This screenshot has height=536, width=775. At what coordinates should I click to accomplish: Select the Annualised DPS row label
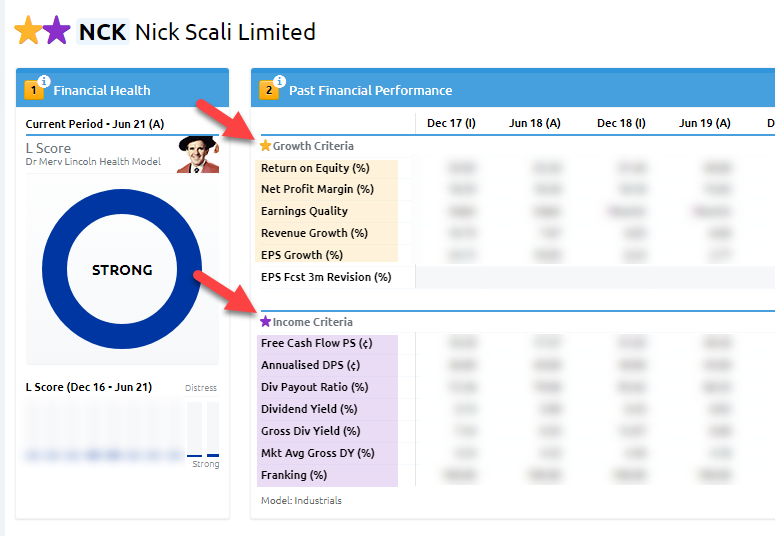(310, 365)
